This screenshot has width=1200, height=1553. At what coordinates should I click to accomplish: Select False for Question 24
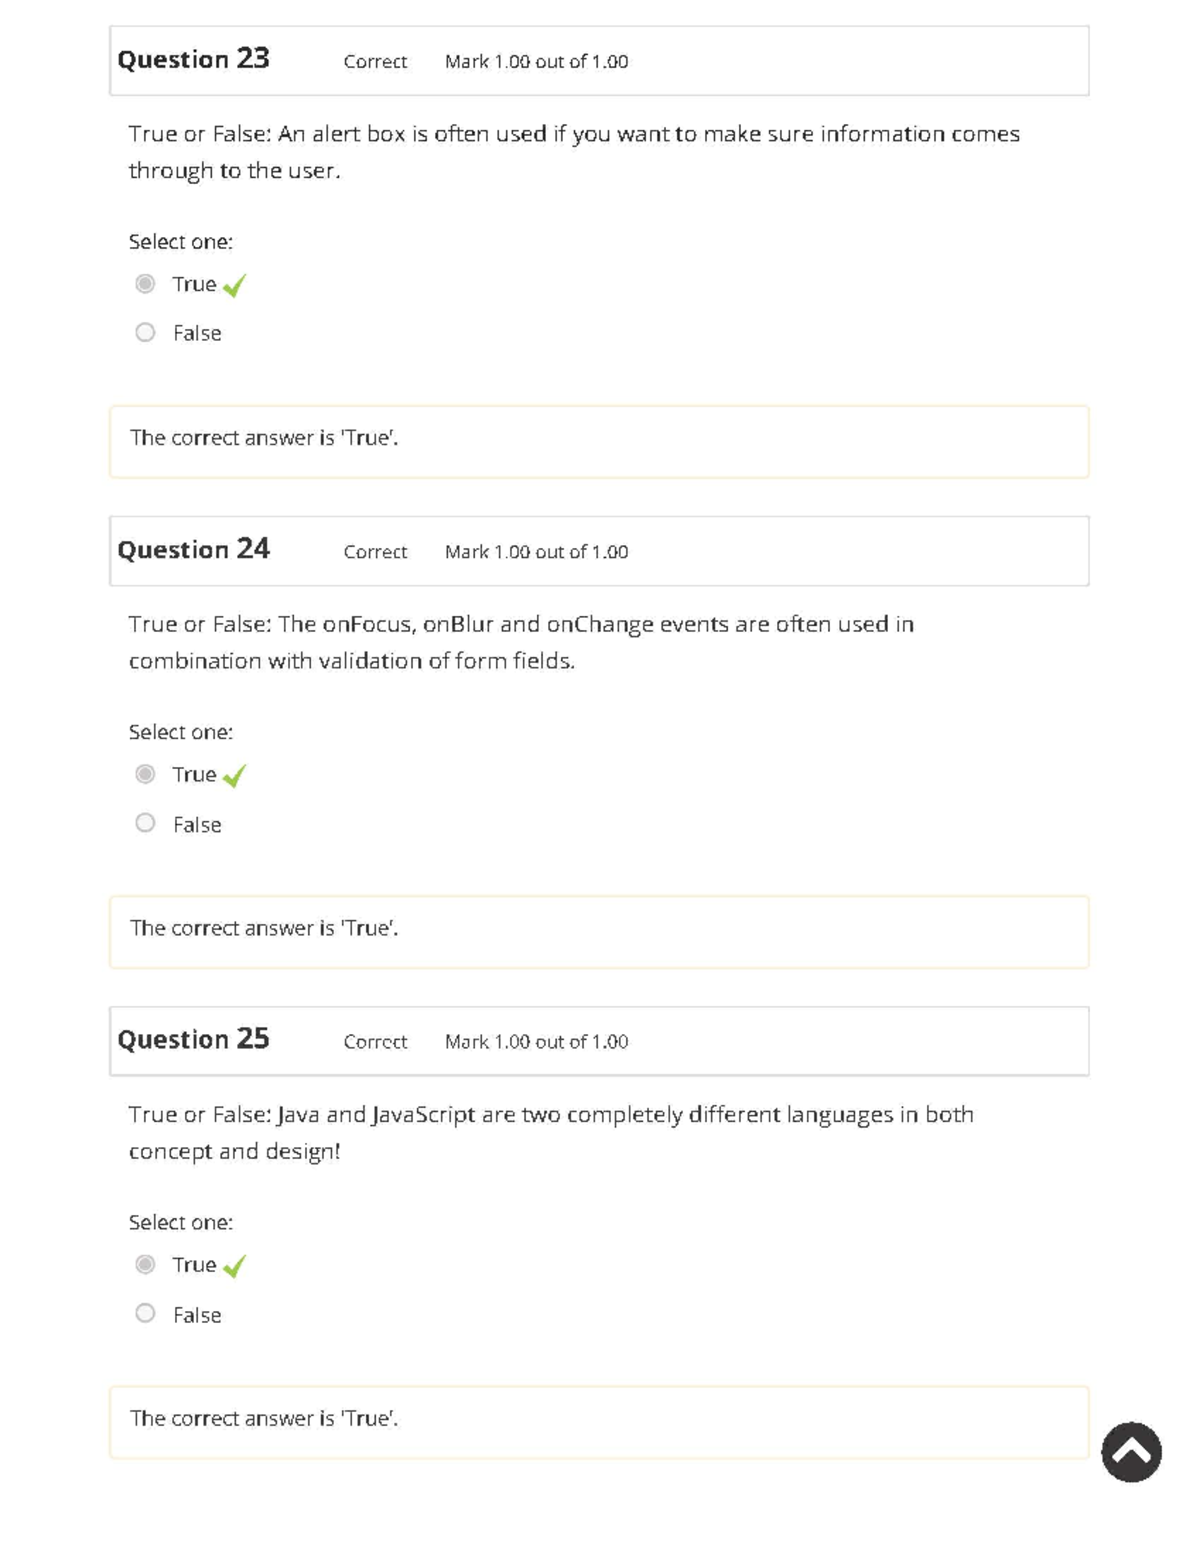click(x=145, y=822)
